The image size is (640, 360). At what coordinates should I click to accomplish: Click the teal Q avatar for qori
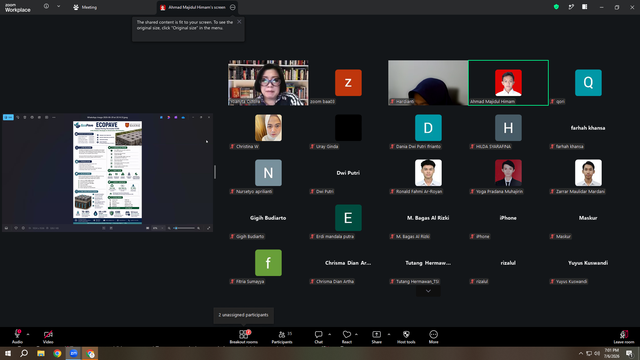pyautogui.click(x=588, y=83)
